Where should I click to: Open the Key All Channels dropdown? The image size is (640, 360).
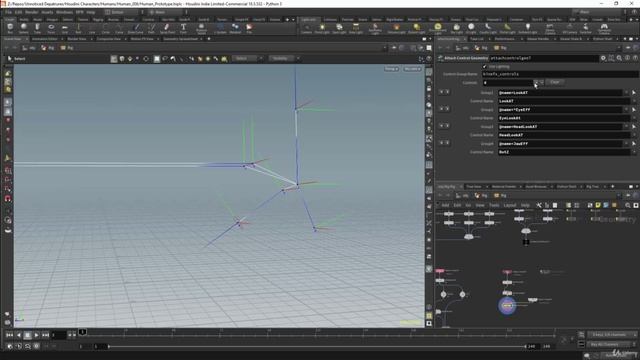pos(611,344)
